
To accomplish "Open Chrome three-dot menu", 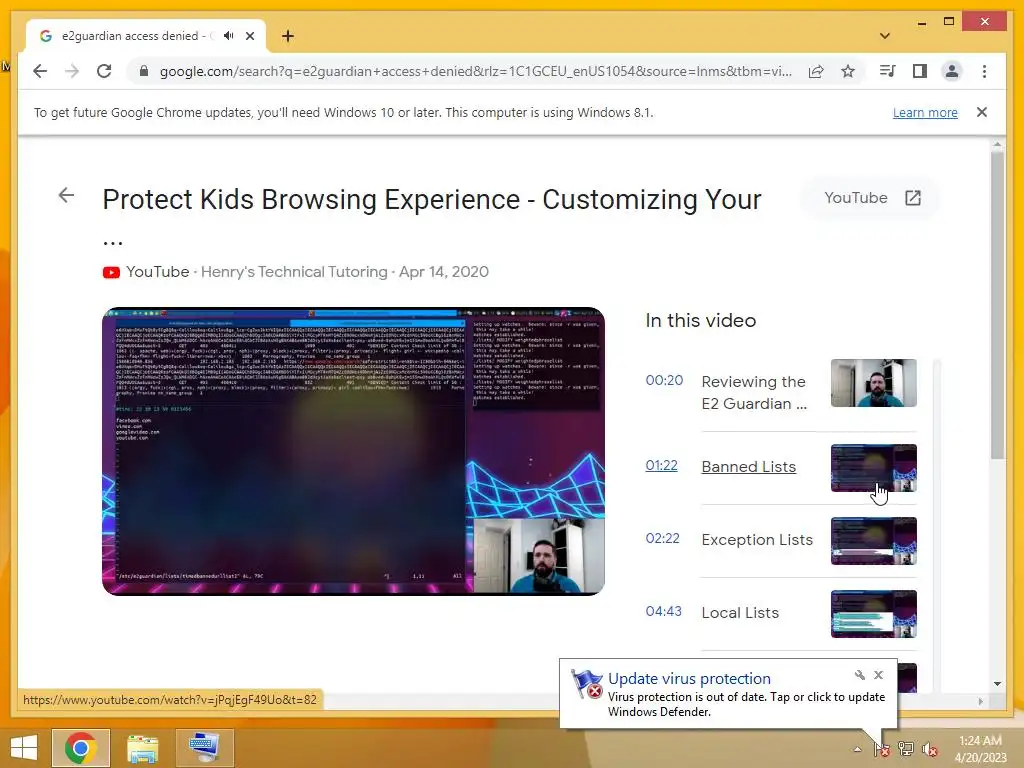I will [x=984, y=71].
